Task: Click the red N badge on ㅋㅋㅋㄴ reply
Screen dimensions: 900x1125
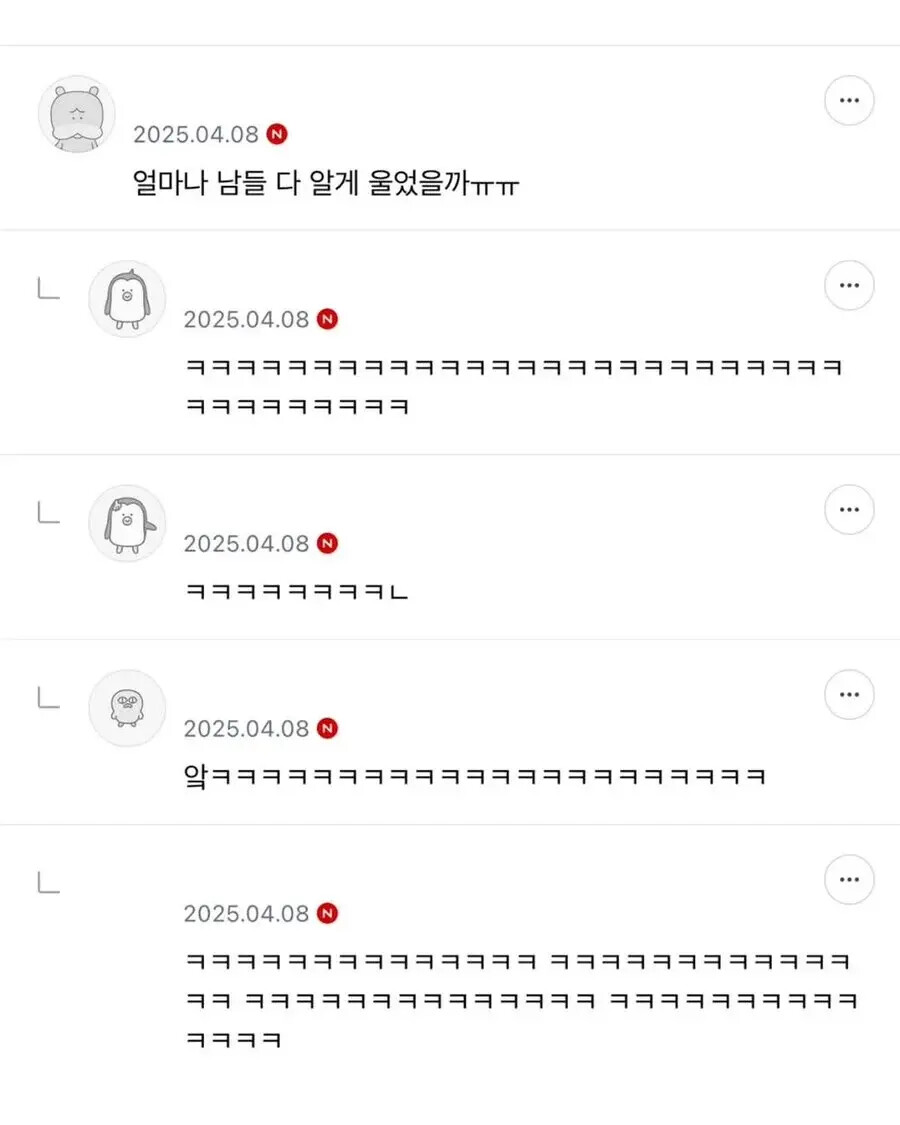Action: [x=327, y=543]
